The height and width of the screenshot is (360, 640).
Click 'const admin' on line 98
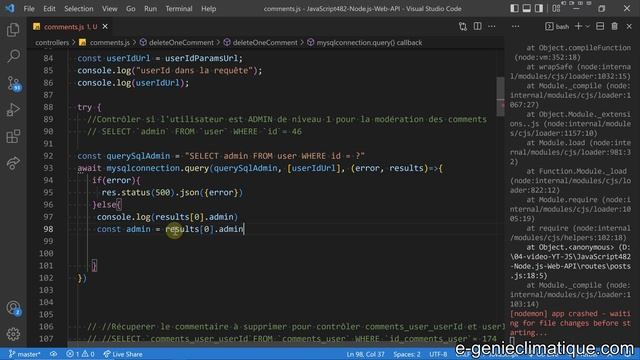pos(124,229)
